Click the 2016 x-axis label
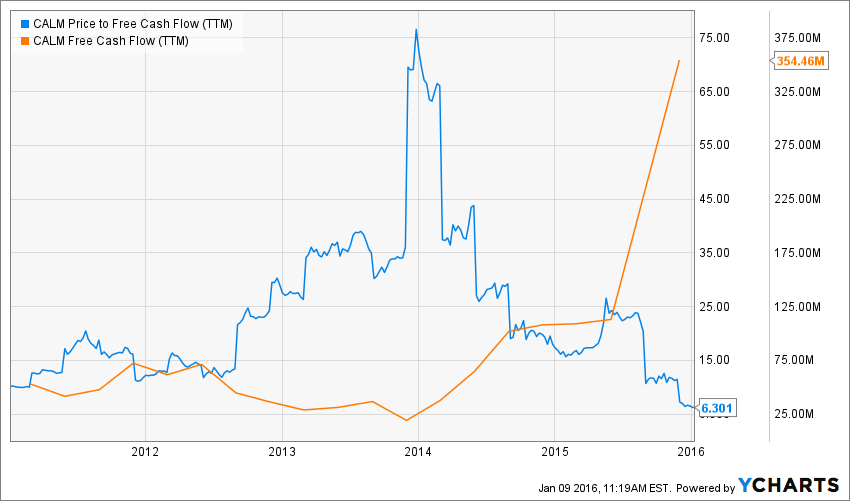This screenshot has width=850, height=501. tap(691, 452)
